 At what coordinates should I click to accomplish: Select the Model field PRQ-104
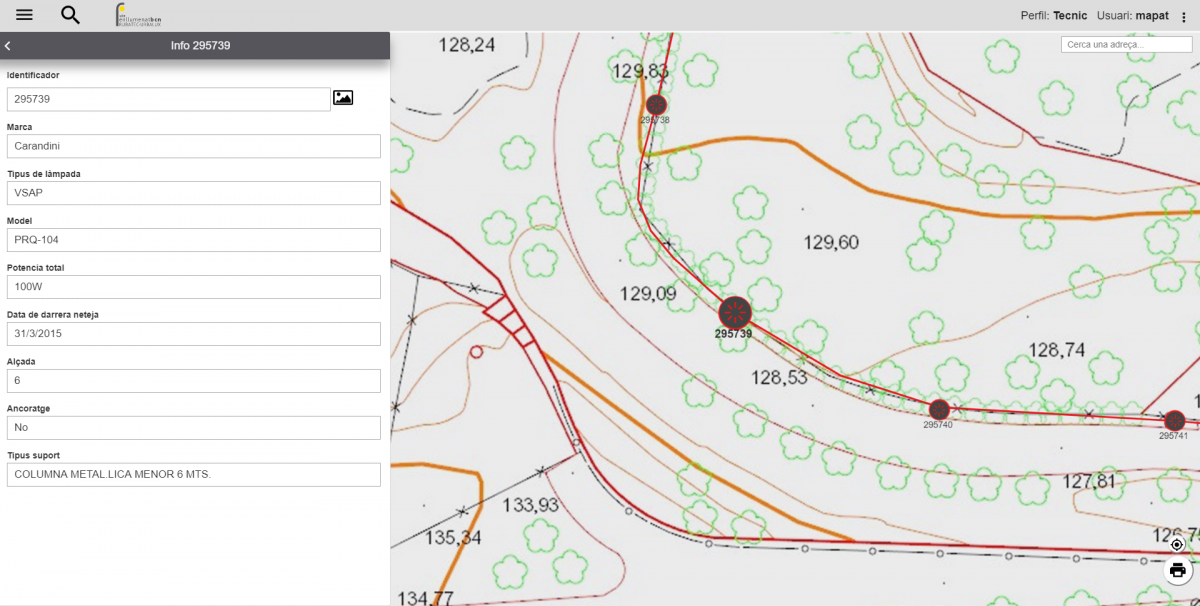193,240
